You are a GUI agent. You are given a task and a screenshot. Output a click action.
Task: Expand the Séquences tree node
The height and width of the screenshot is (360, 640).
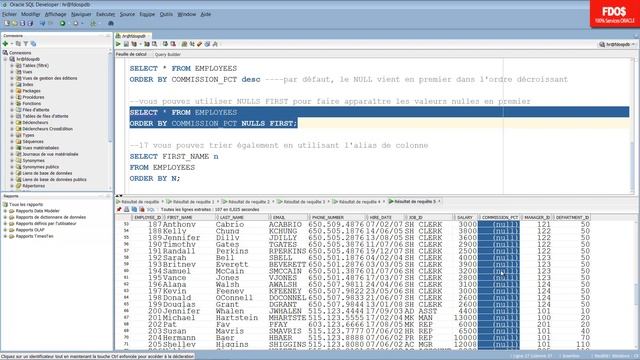pos(12,141)
